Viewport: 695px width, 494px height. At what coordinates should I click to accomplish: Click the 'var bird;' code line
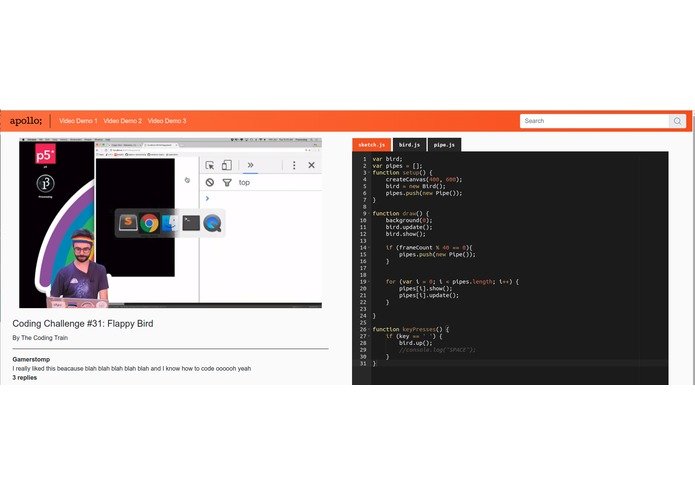387,159
